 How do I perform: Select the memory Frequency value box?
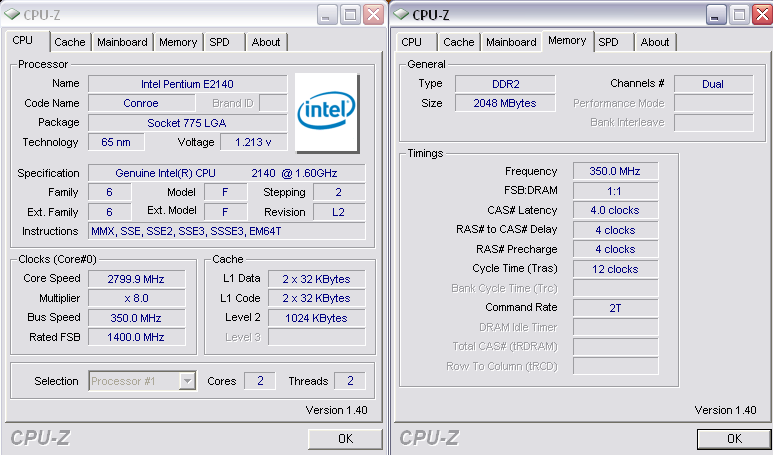(x=615, y=172)
